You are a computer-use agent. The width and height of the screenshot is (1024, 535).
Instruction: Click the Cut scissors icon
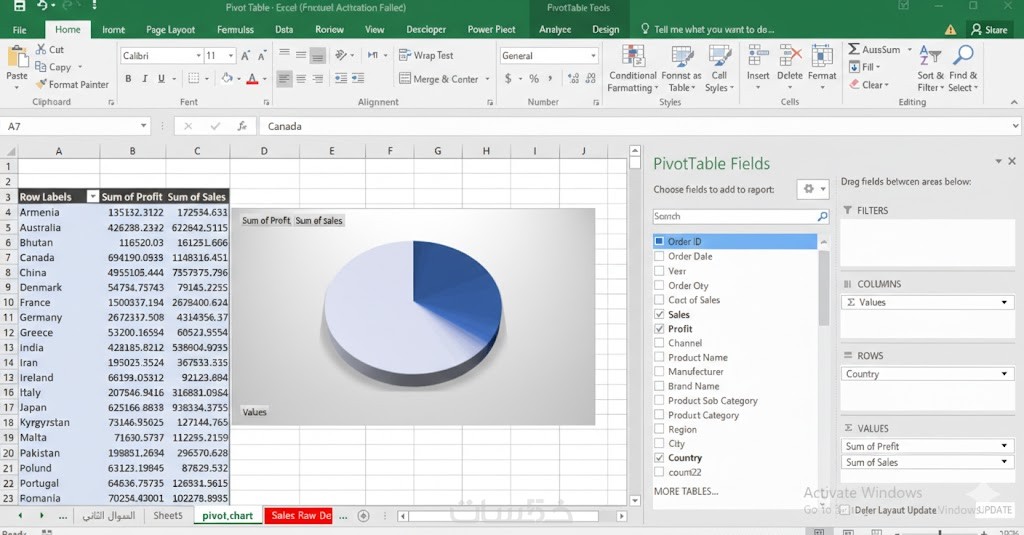40,50
